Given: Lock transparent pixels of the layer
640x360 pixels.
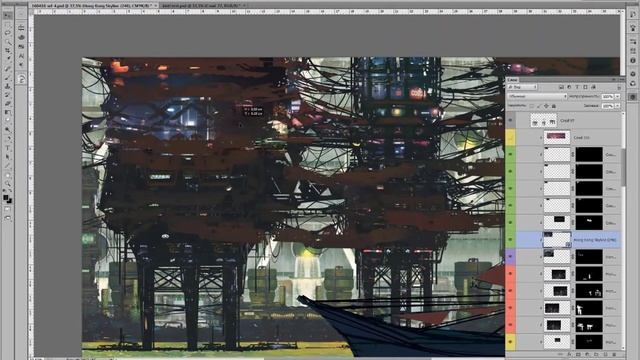Looking at the screenshot, I should (x=531, y=106).
